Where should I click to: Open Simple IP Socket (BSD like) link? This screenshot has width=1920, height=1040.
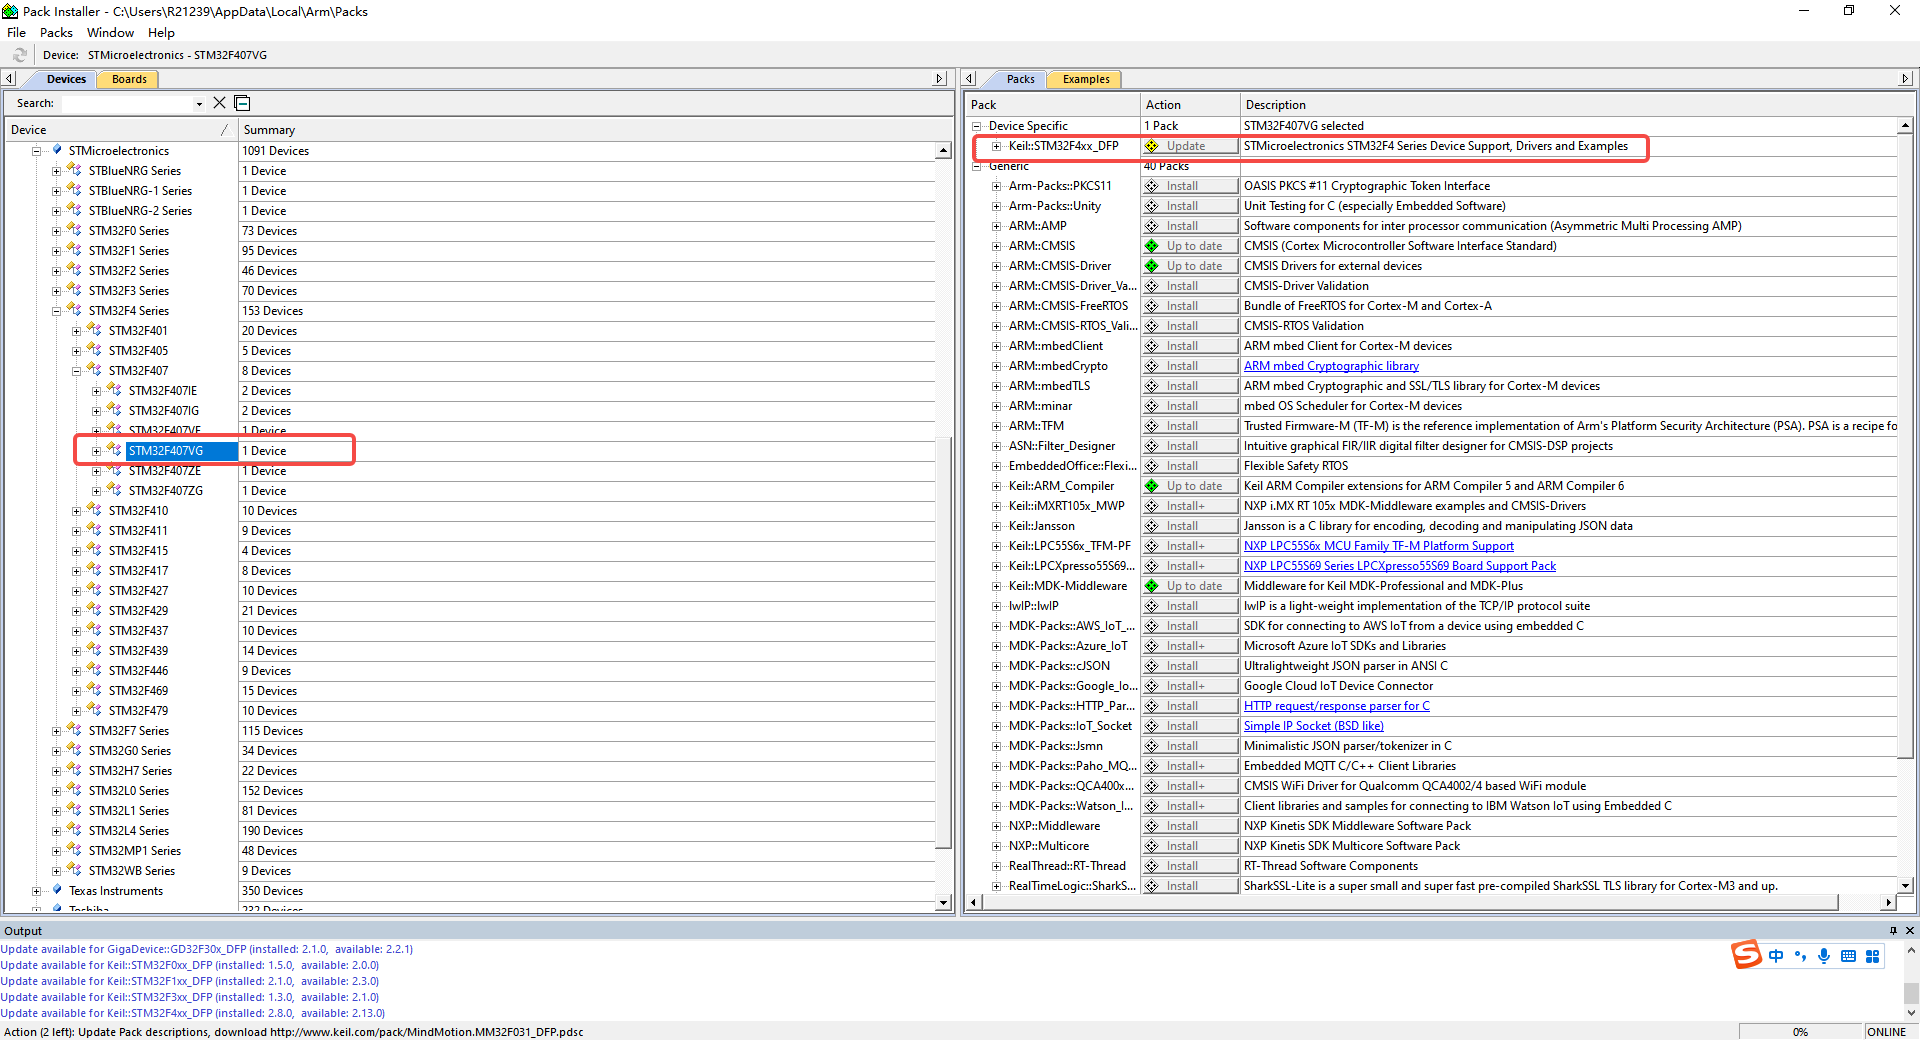click(x=1313, y=726)
